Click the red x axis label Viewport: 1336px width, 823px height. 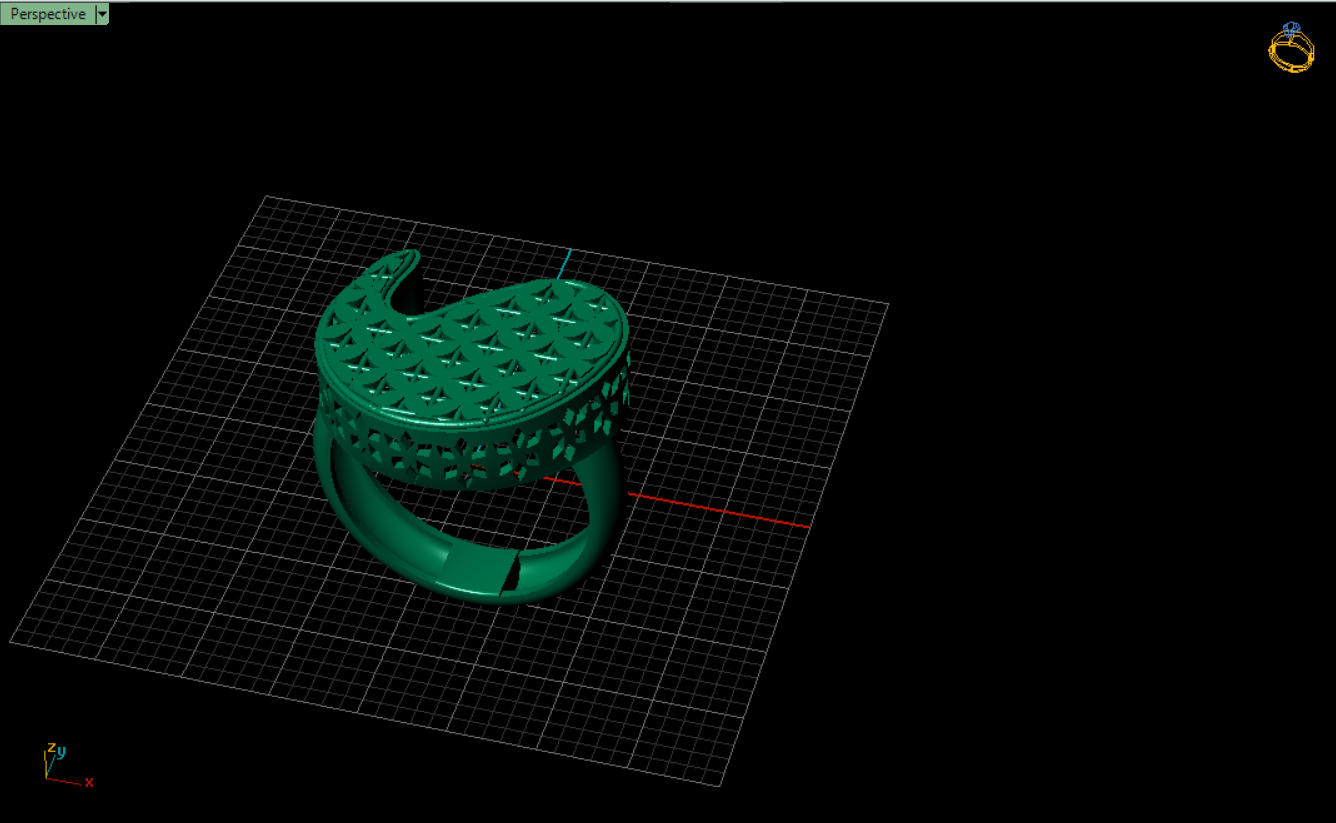coord(89,782)
